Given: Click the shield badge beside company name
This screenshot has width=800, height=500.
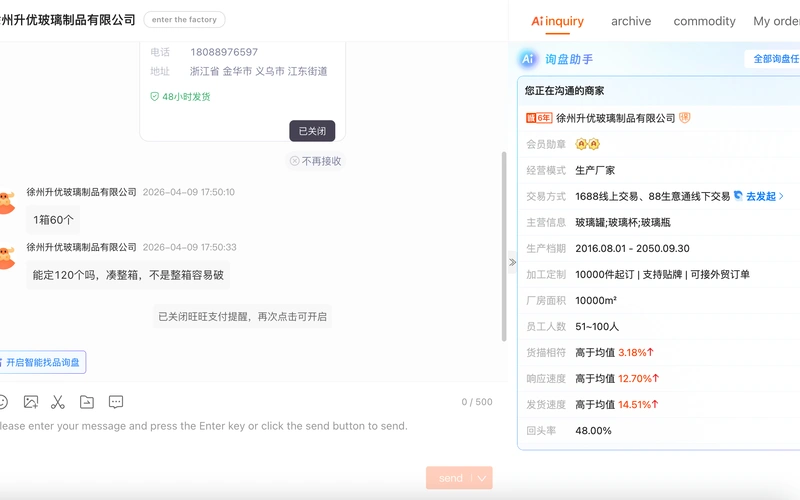Looking at the screenshot, I should (685, 118).
